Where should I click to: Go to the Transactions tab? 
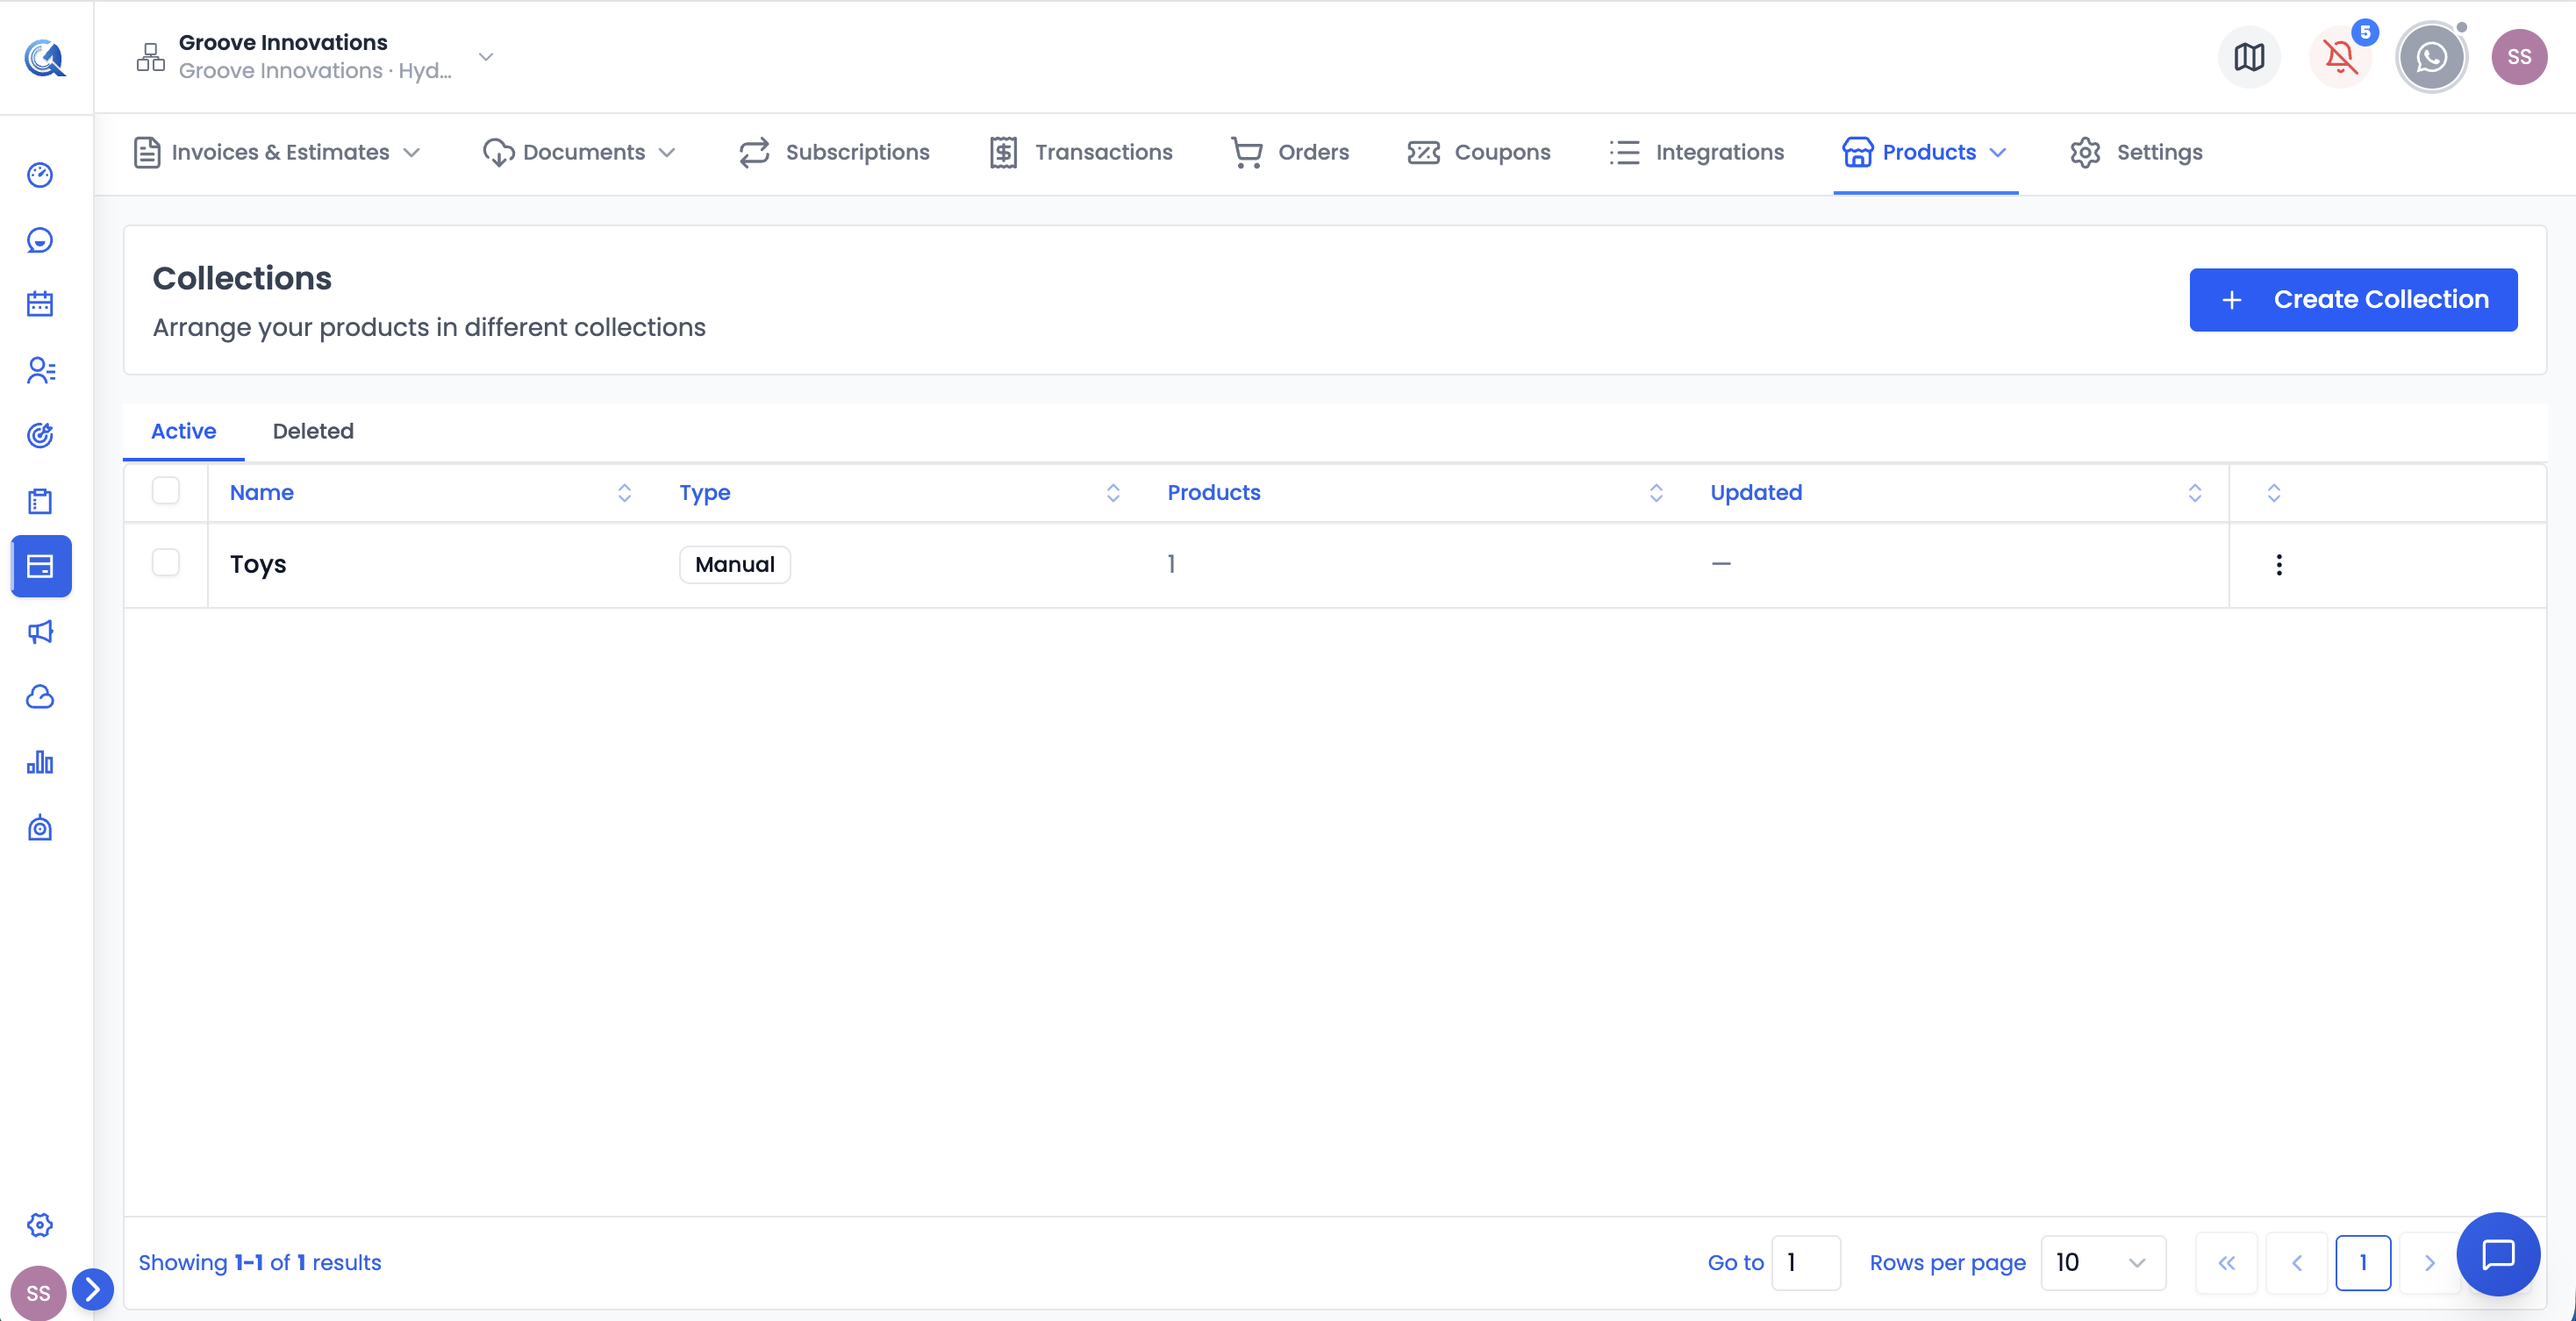point(1080,152)
